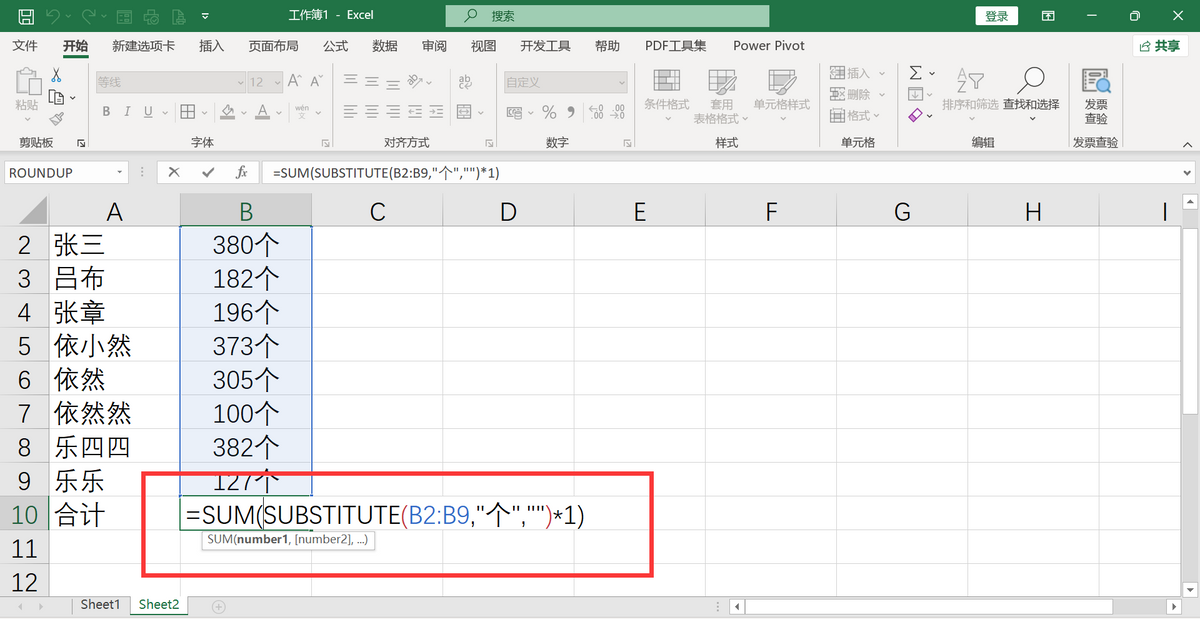Click the 登录 (Sign in) button
1200x619 pixels.
(x=996, y=16)
